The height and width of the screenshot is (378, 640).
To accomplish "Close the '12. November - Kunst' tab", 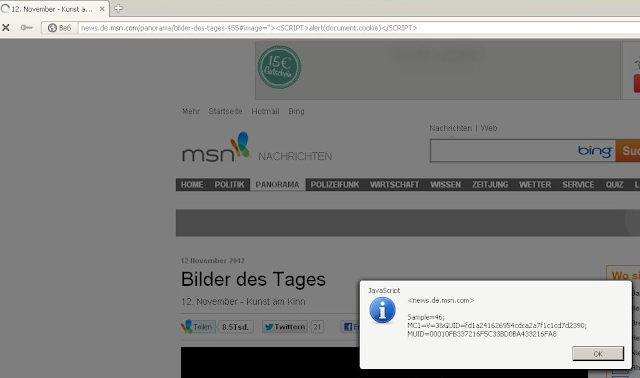I will tap(102, 9).
